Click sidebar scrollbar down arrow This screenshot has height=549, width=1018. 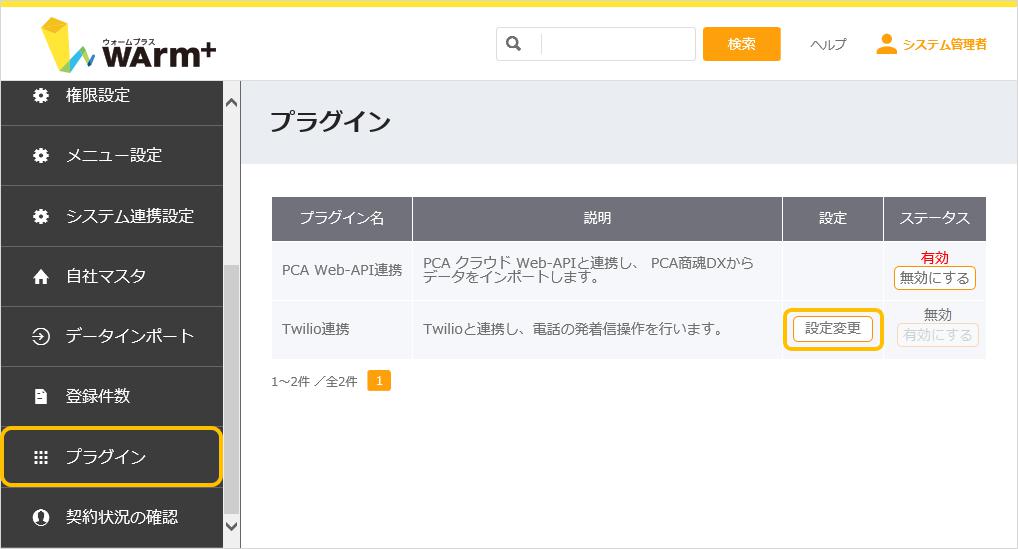click(x=231, y=526)
